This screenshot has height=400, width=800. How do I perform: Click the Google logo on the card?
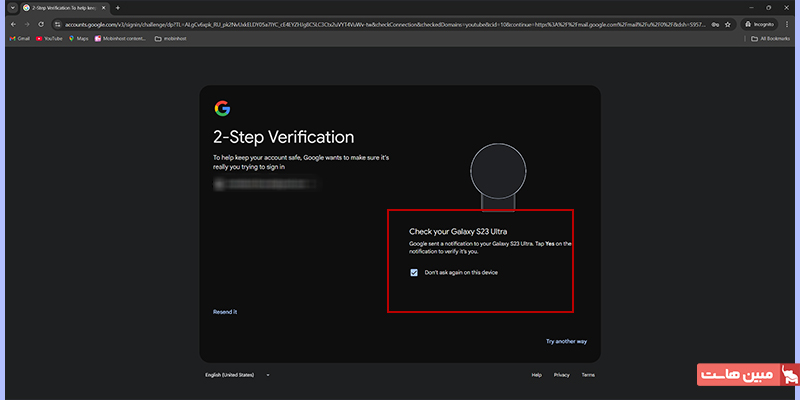coord(222,108)
